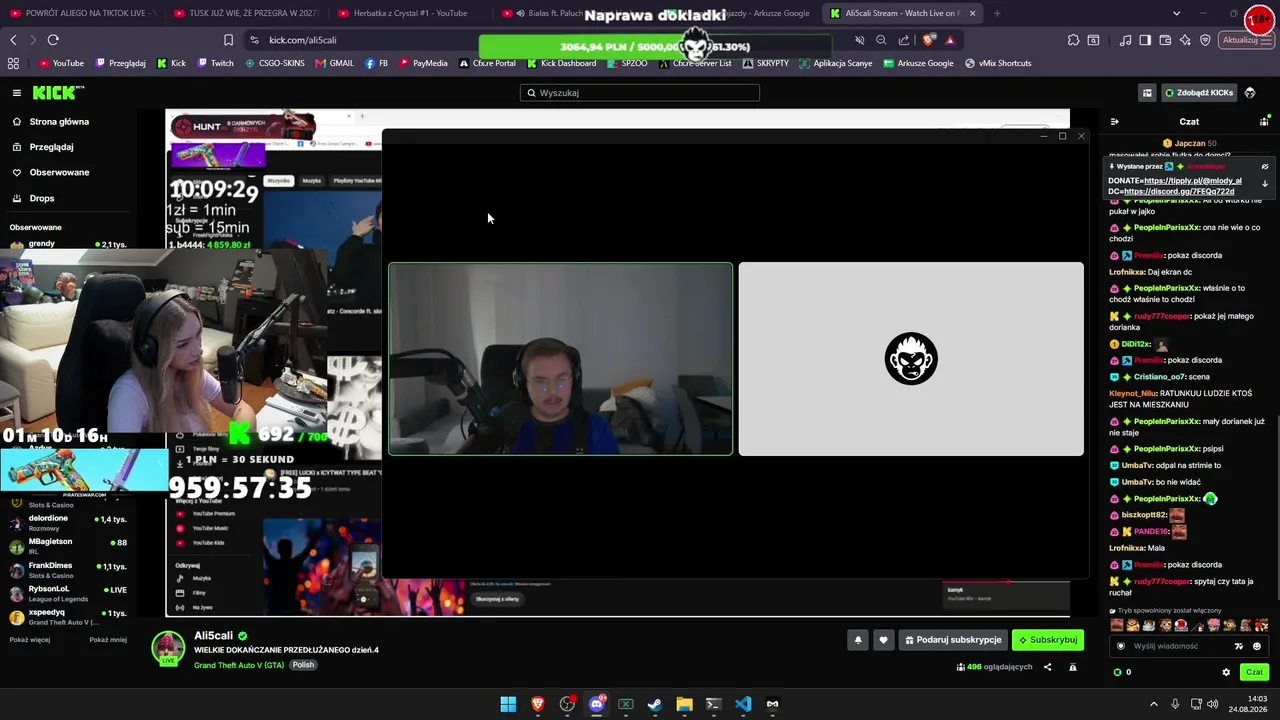The image size is (1280, 720).
Task: Click Pokaż mniej in sidebar
Action: coord(108,640)
